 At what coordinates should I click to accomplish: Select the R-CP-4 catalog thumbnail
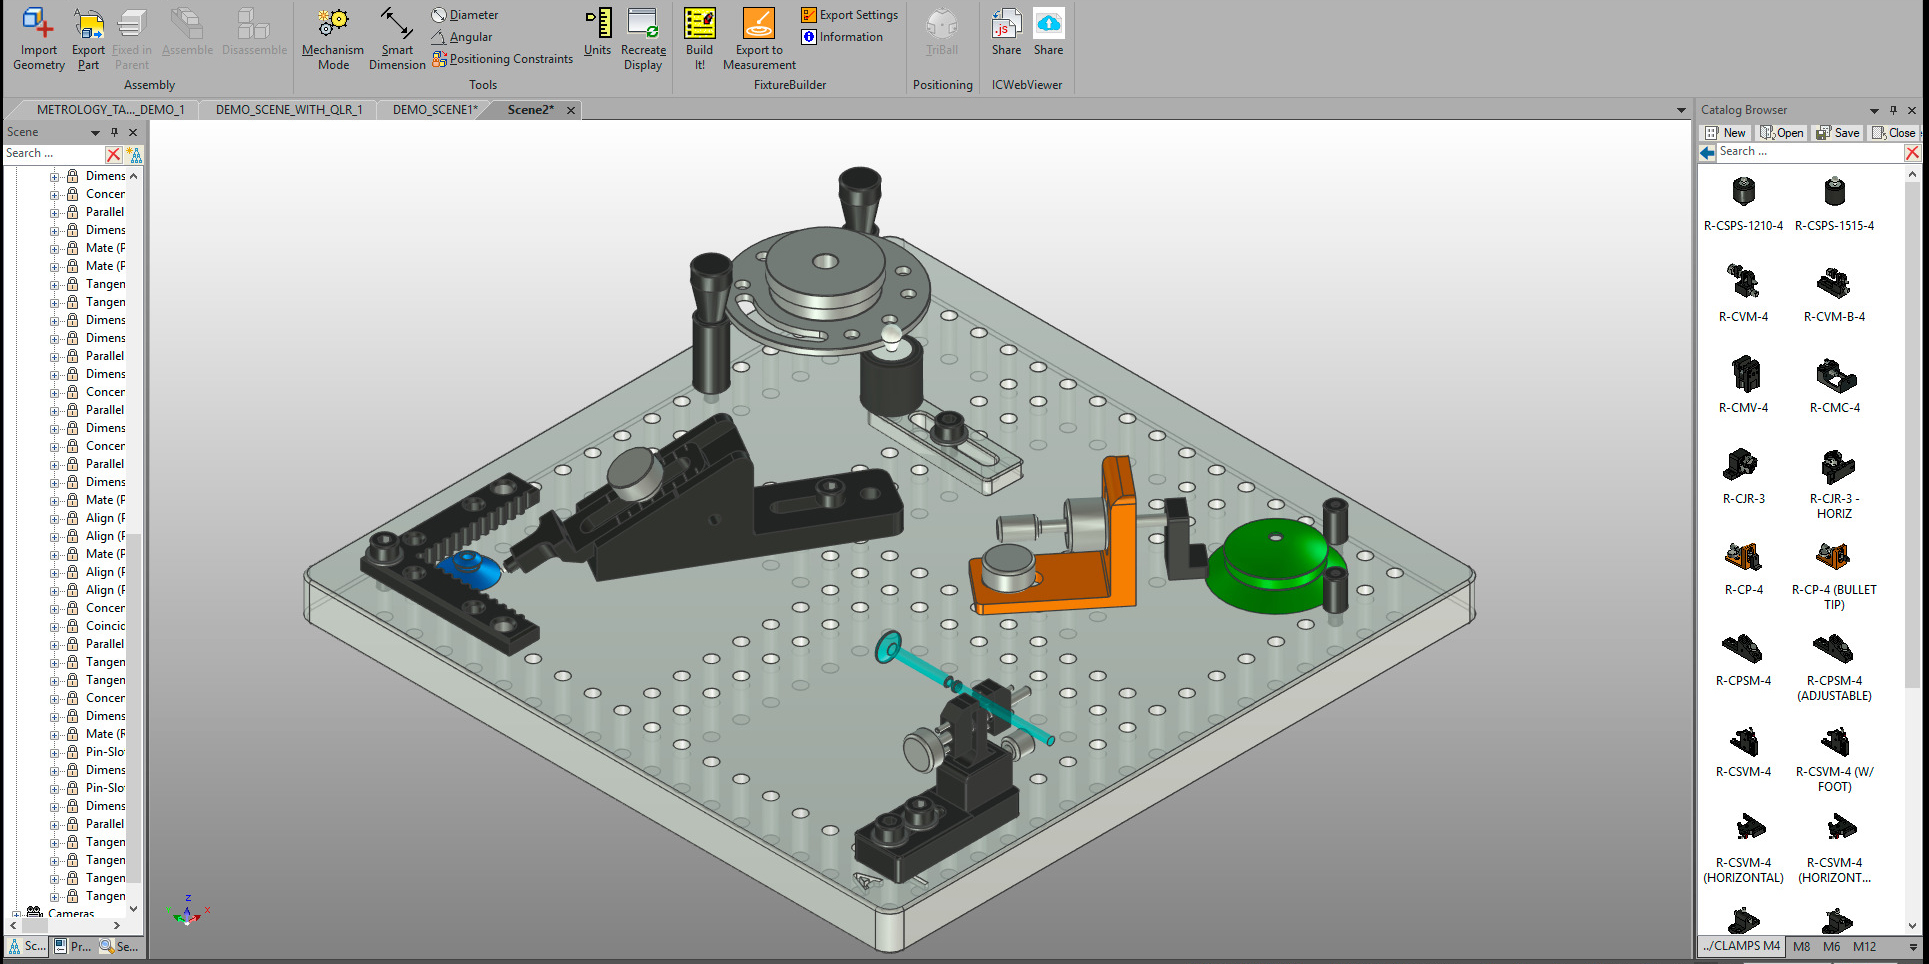point(1743,558)
